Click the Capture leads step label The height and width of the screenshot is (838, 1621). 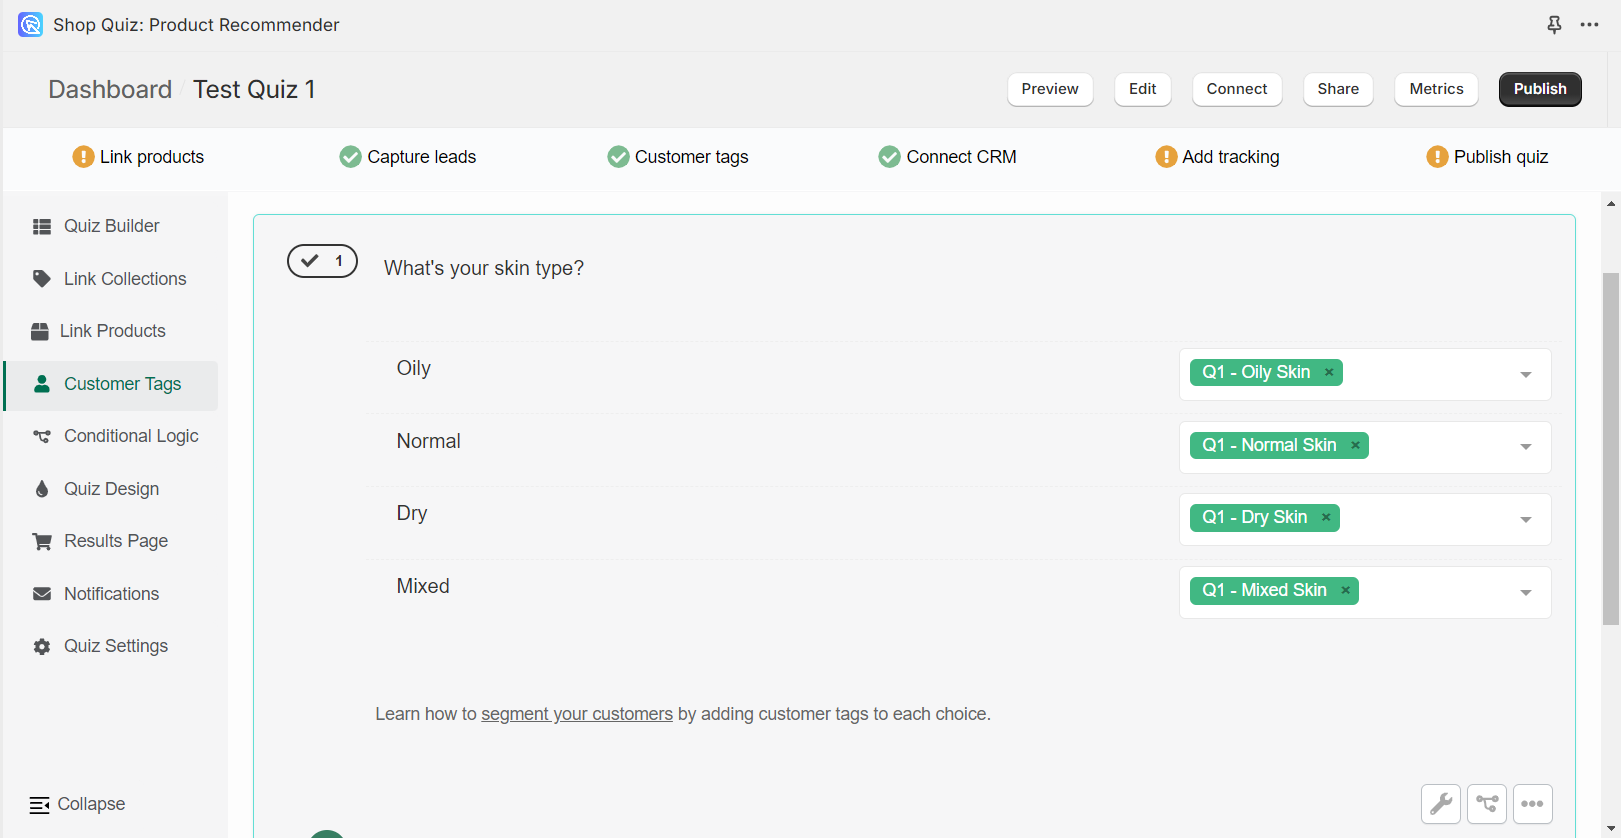coord(422,157)
